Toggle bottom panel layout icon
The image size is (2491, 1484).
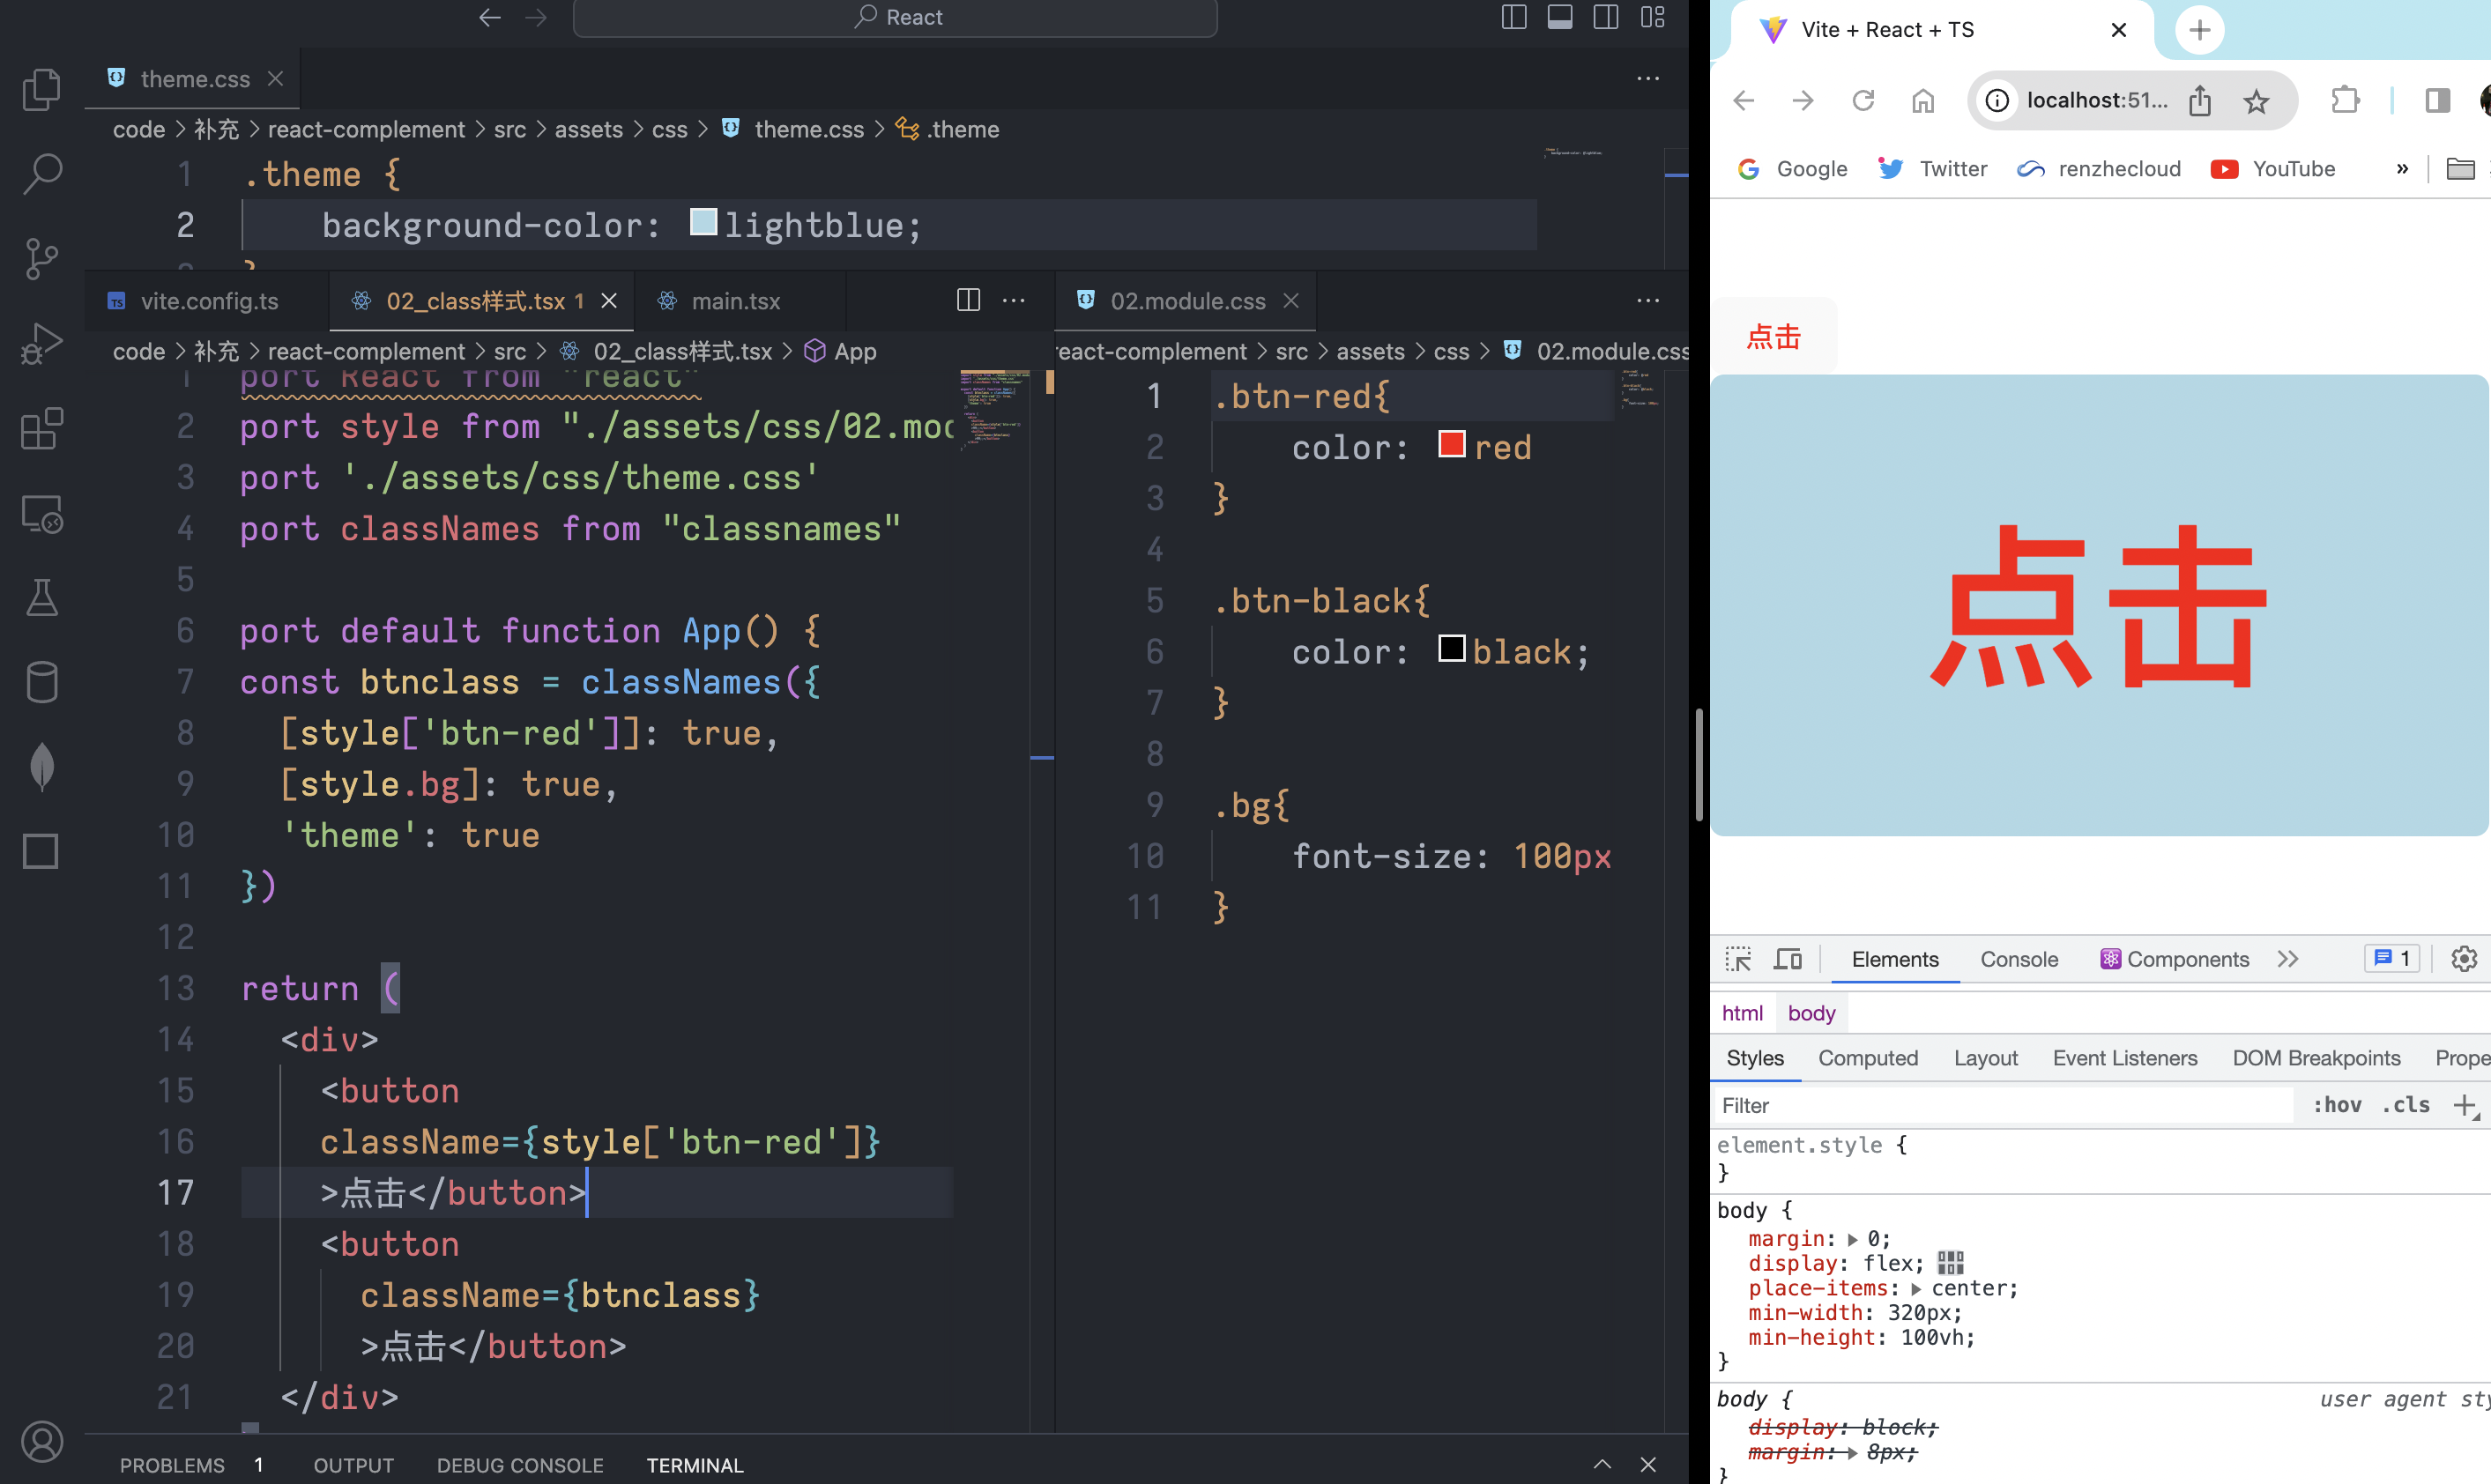(x=1560, y=17)
